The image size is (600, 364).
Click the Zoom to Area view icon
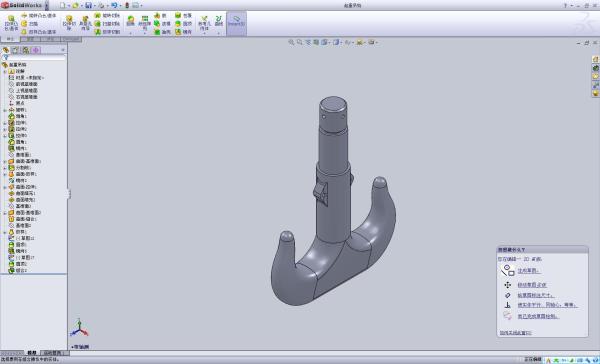[300, 42]
